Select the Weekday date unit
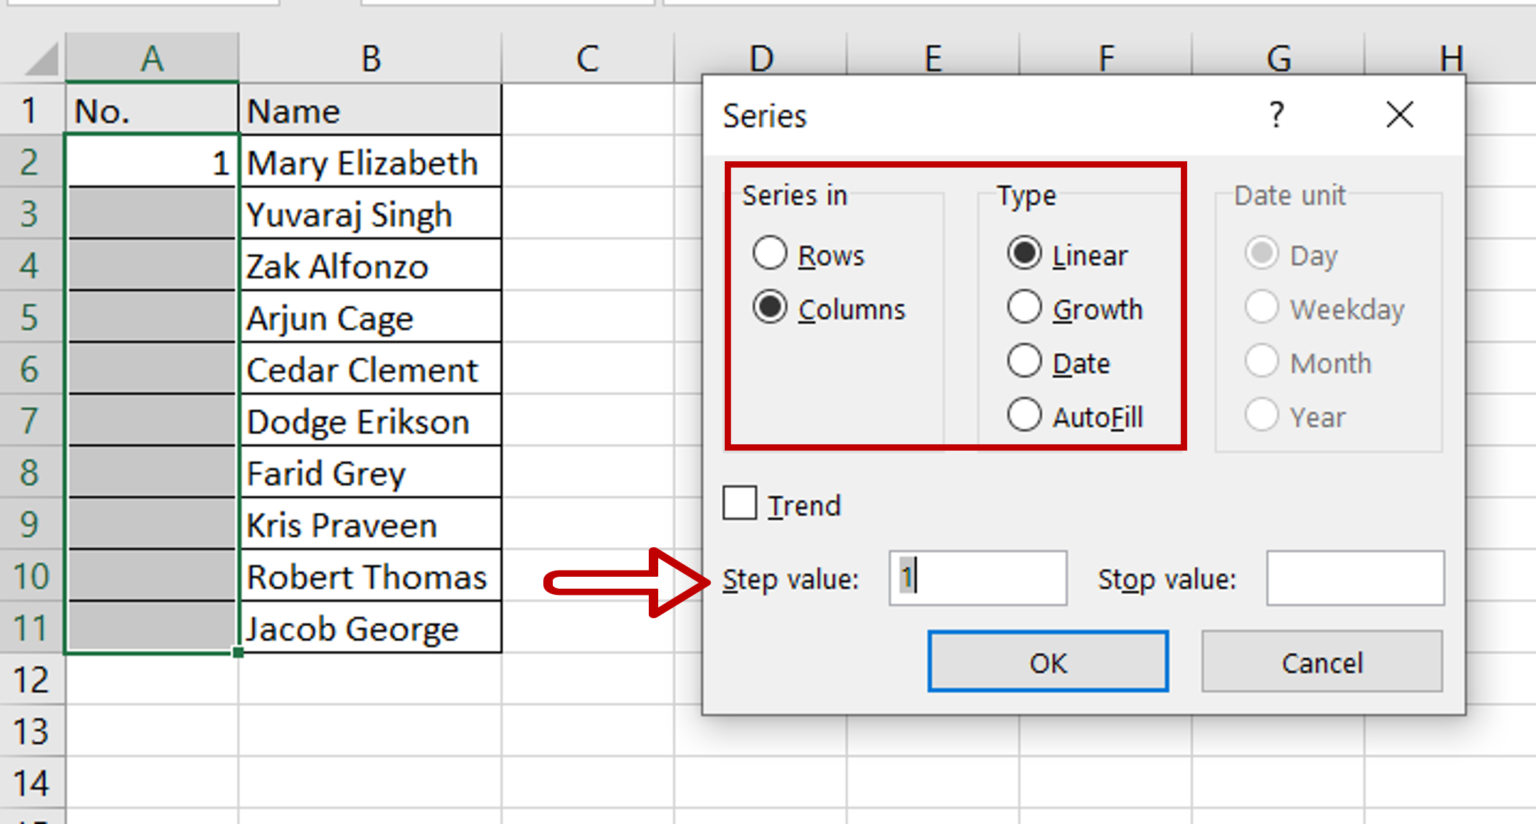1536x824 pixels. (x=1262, y=308)
